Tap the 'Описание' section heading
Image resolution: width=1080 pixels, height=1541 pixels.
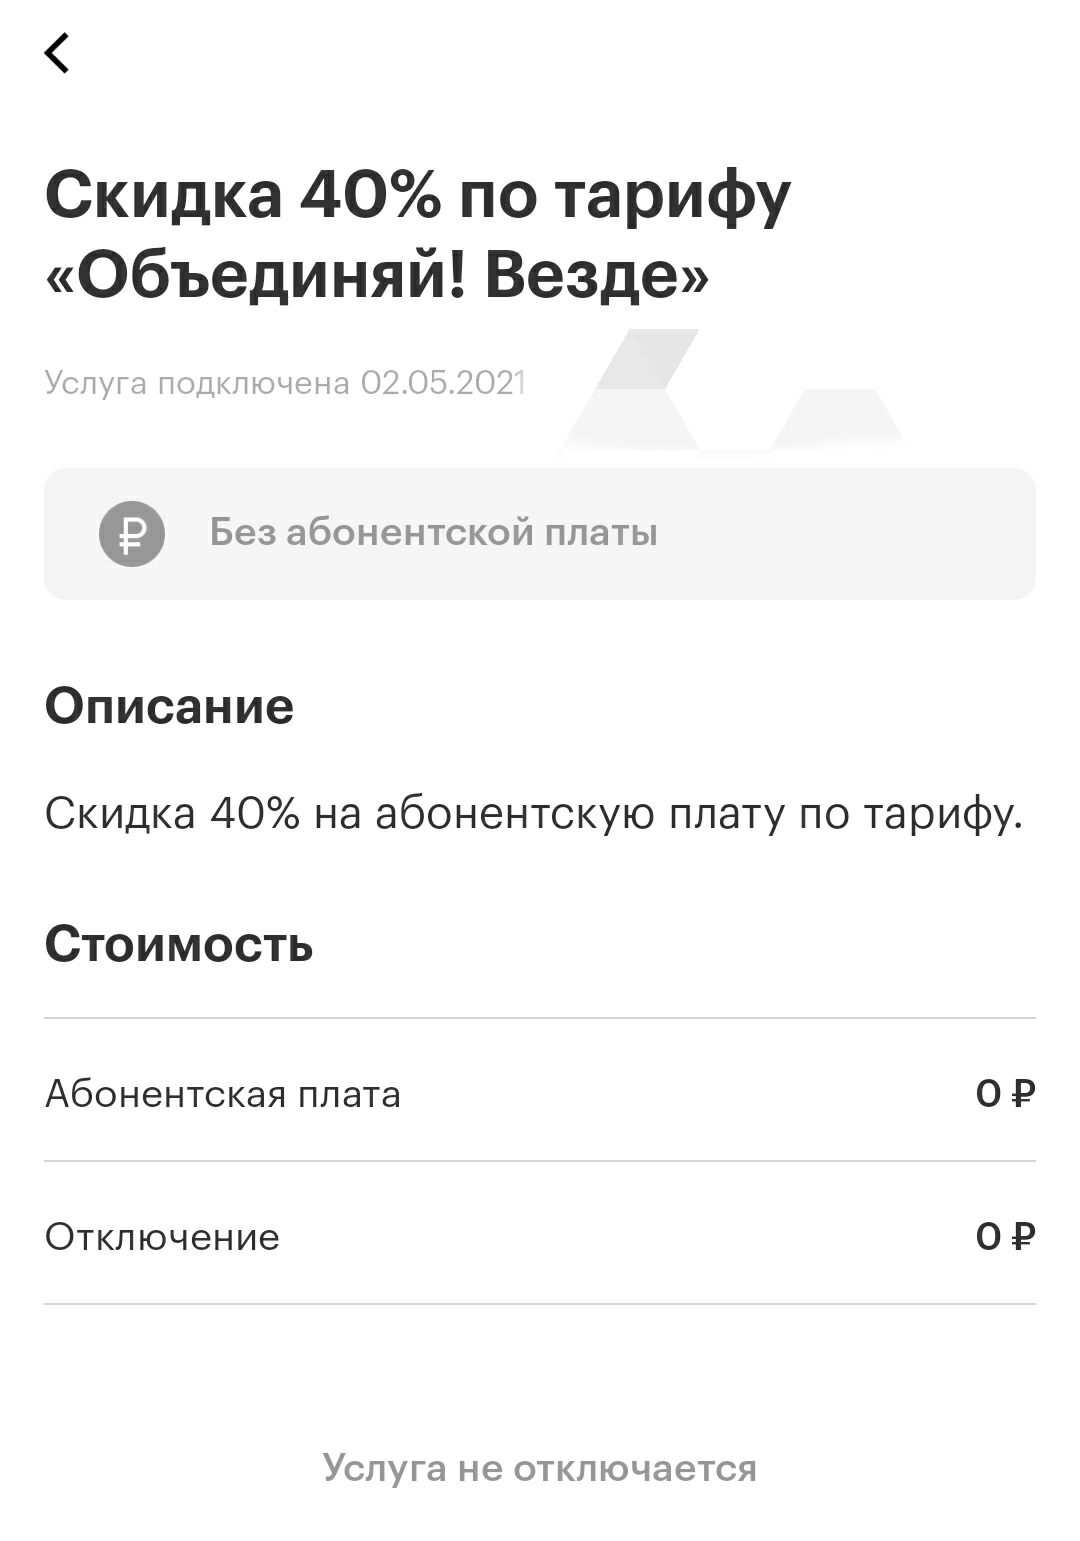point(169,706)
